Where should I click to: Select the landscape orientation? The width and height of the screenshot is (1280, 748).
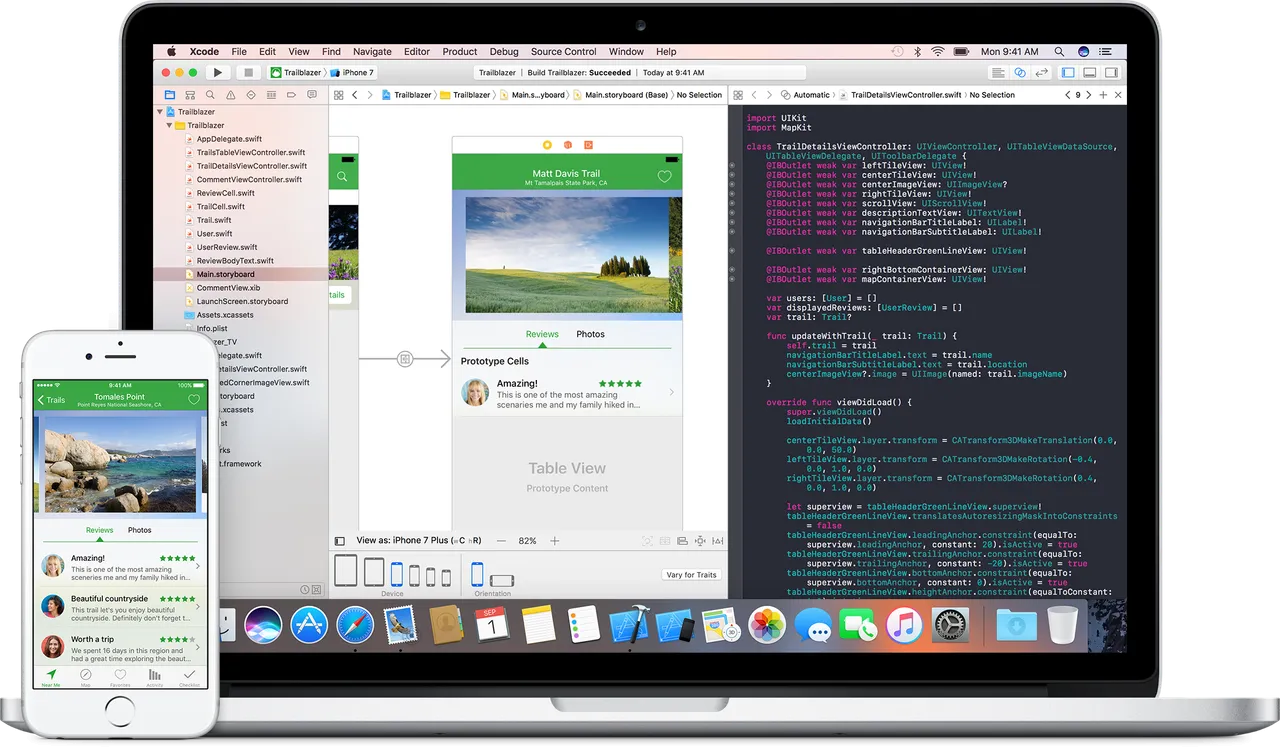pos(502,580)
